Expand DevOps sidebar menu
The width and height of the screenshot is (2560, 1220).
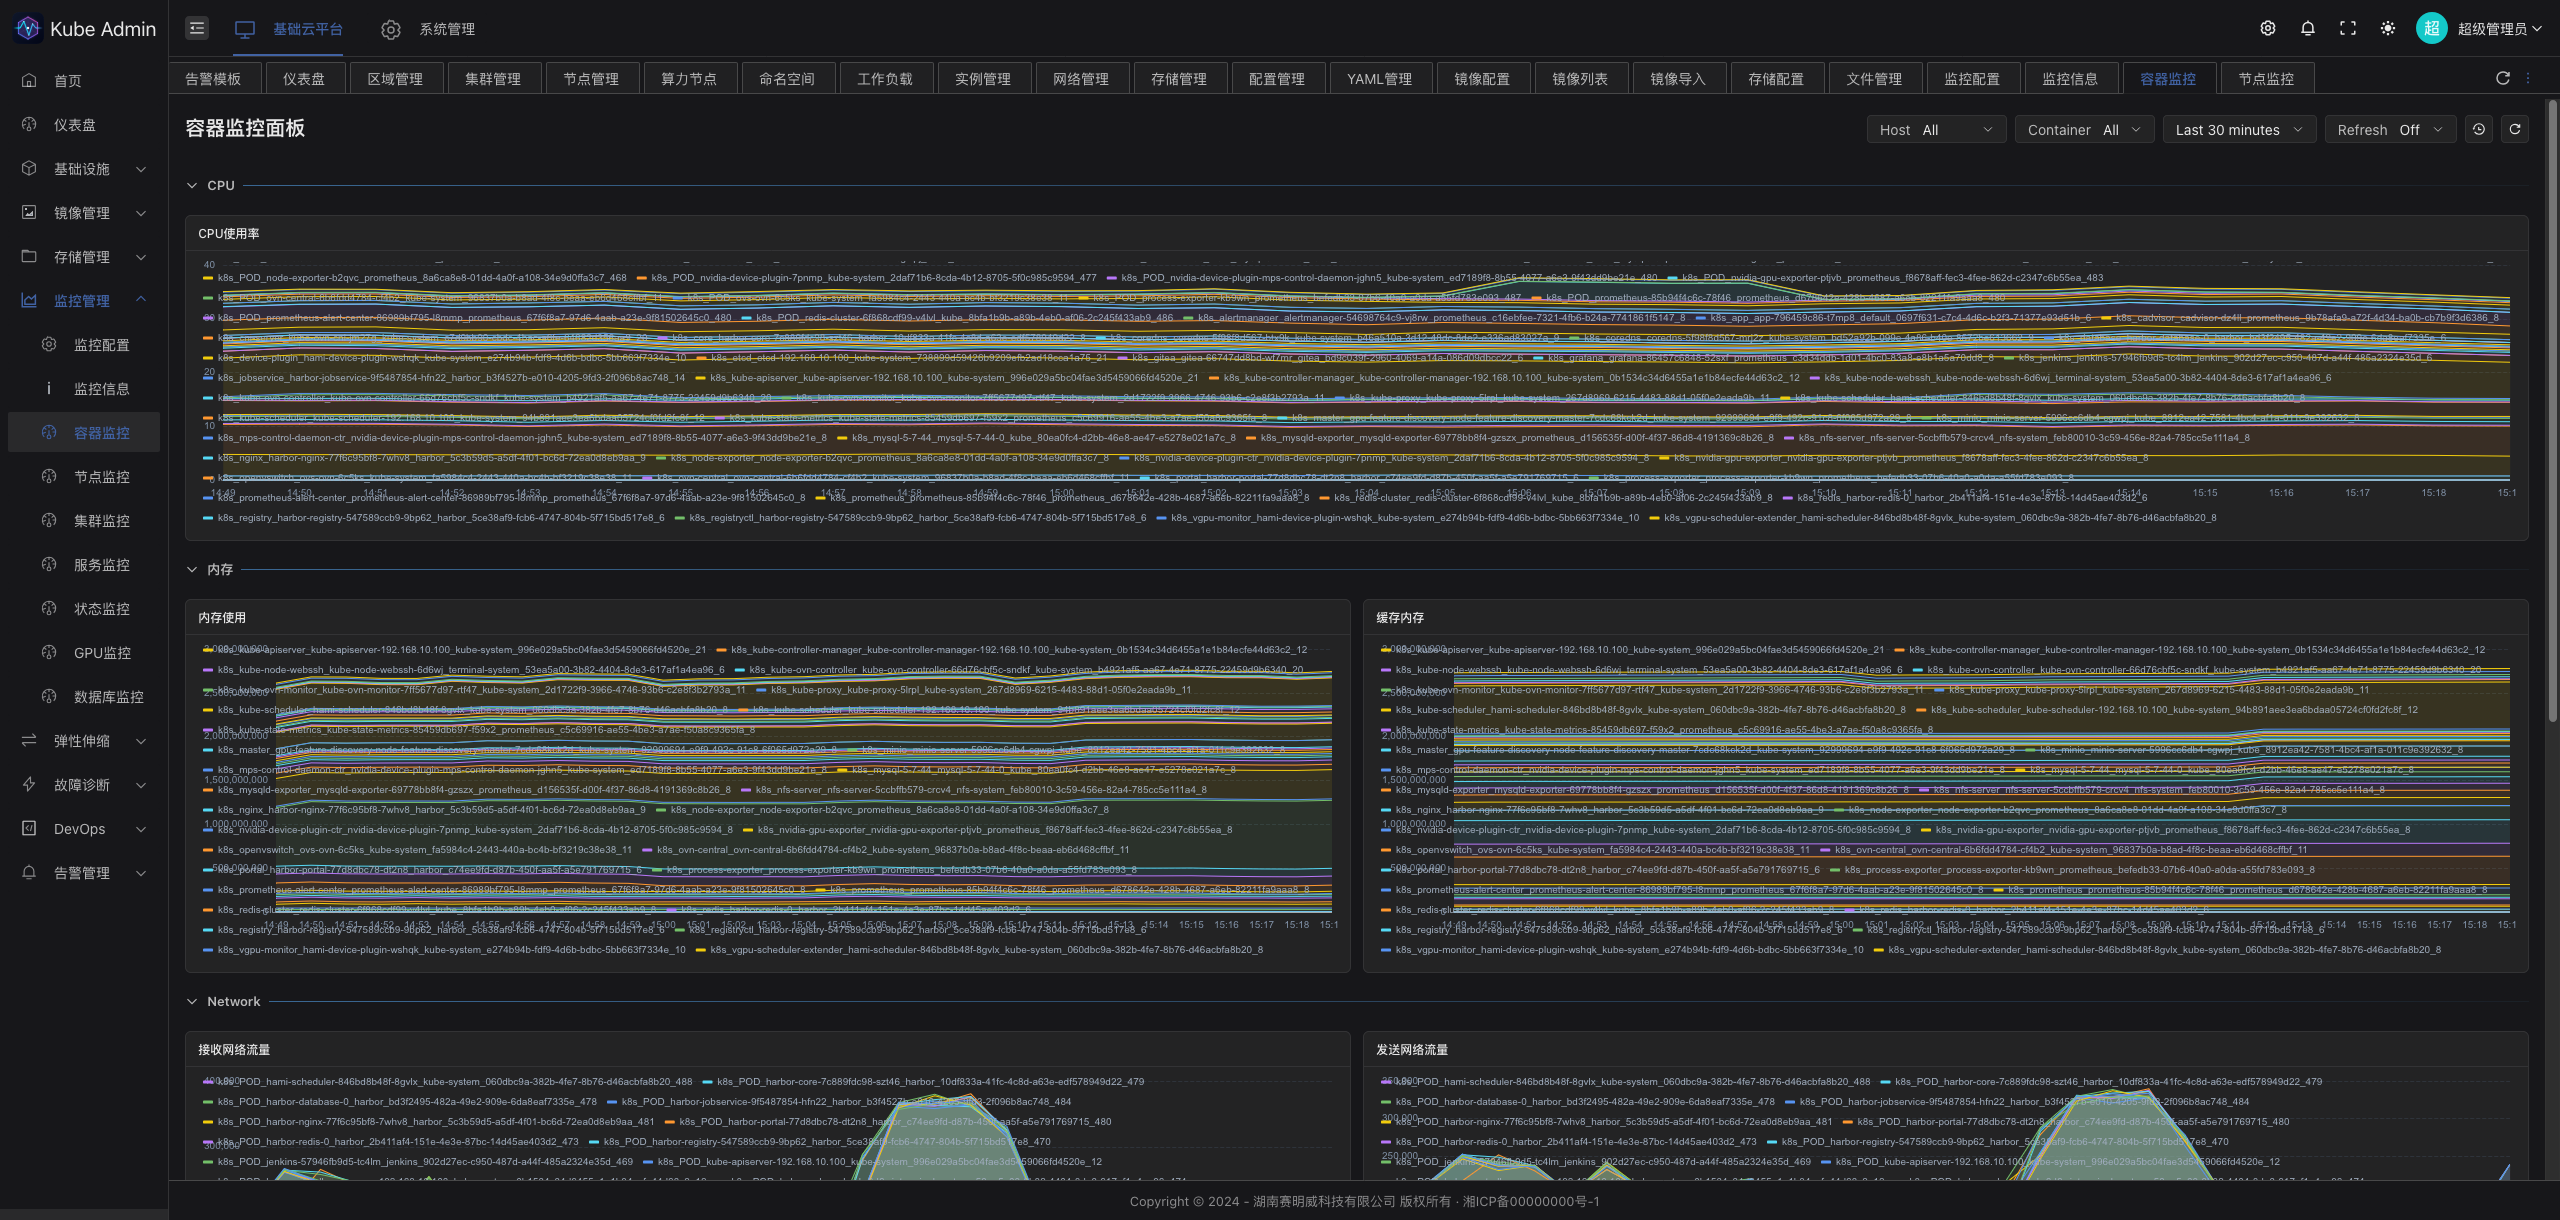pyautogui.click(x=84, y=829)
